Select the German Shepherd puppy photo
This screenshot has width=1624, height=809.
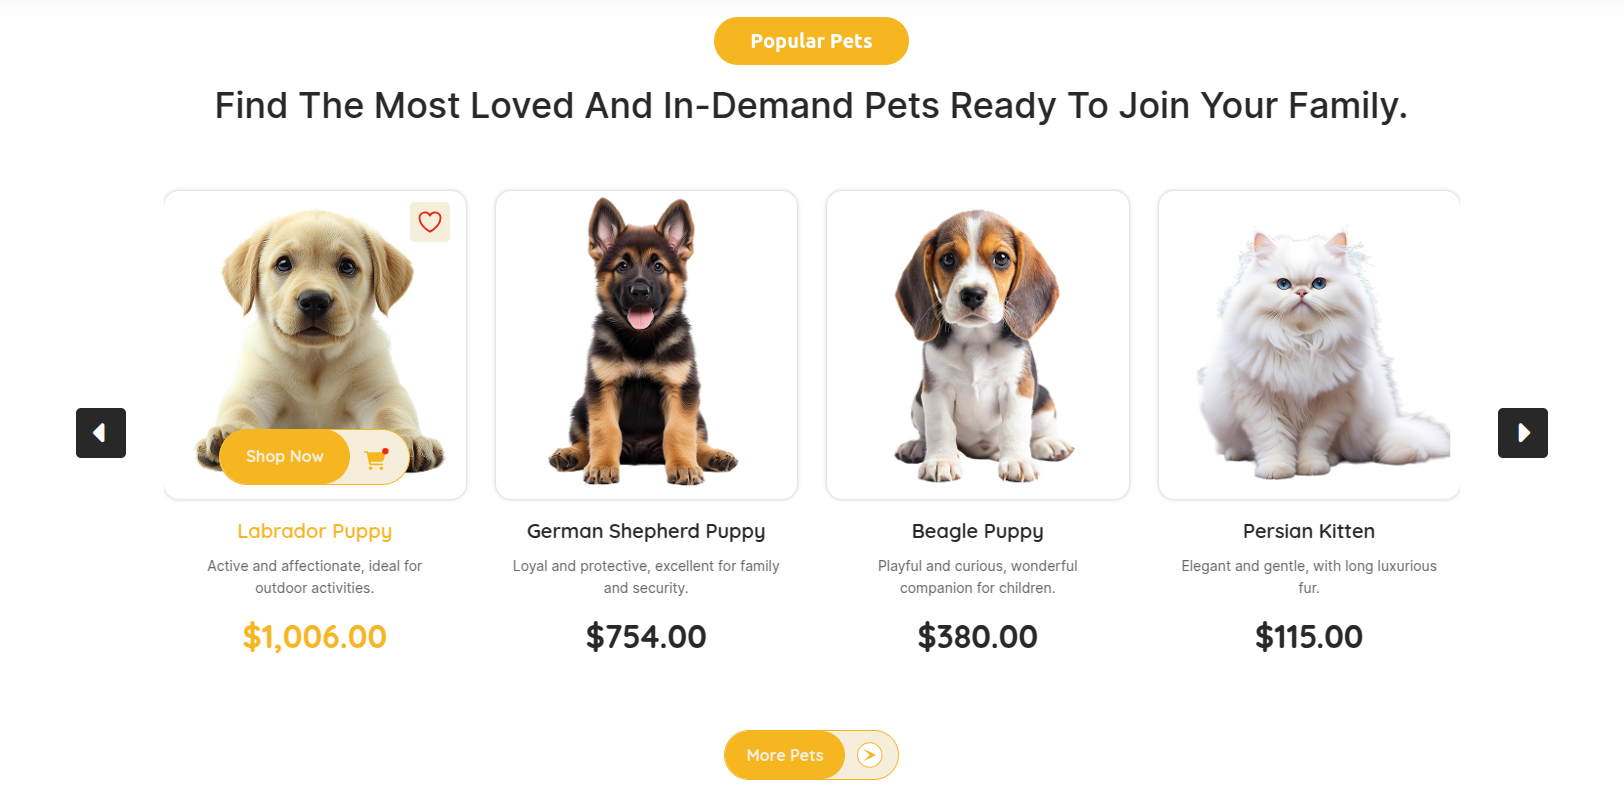645,340
